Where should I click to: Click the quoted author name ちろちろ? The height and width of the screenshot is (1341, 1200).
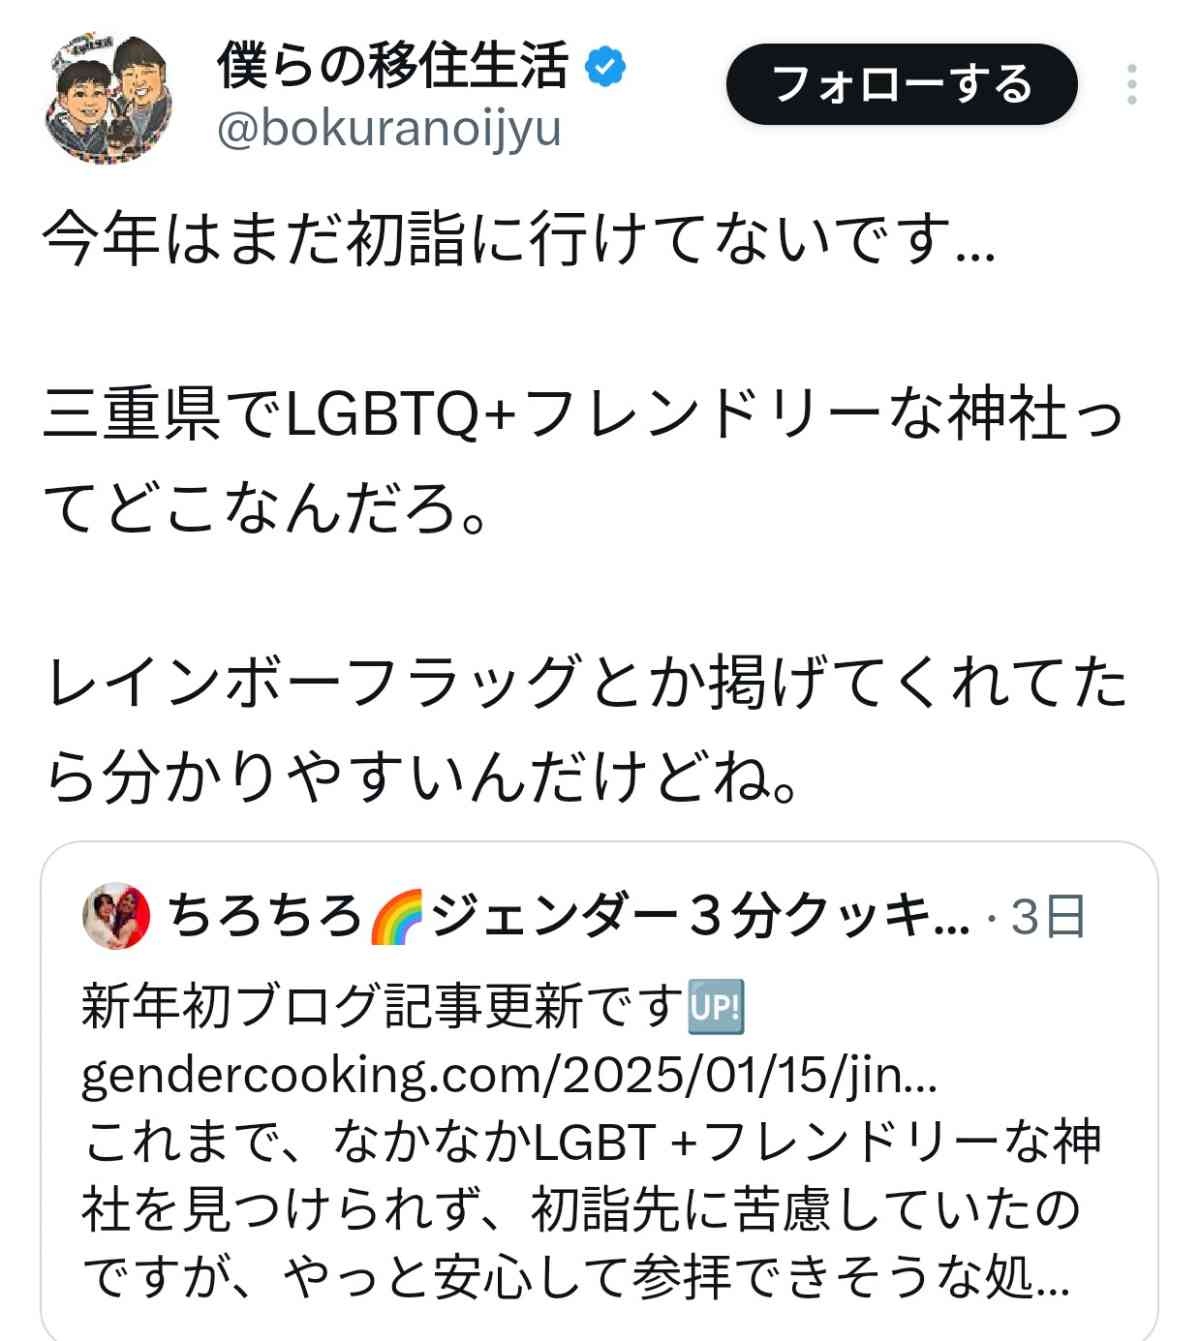(264, 916)
